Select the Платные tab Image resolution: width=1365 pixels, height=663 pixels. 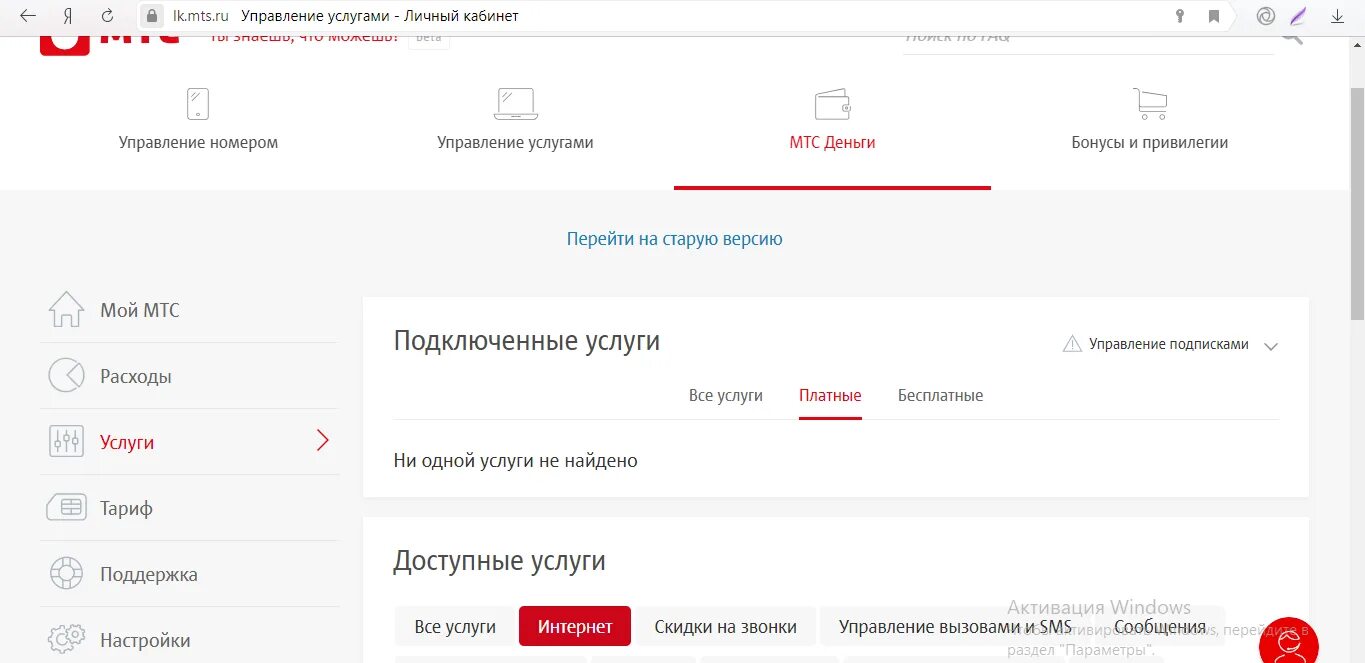[830, 396]
